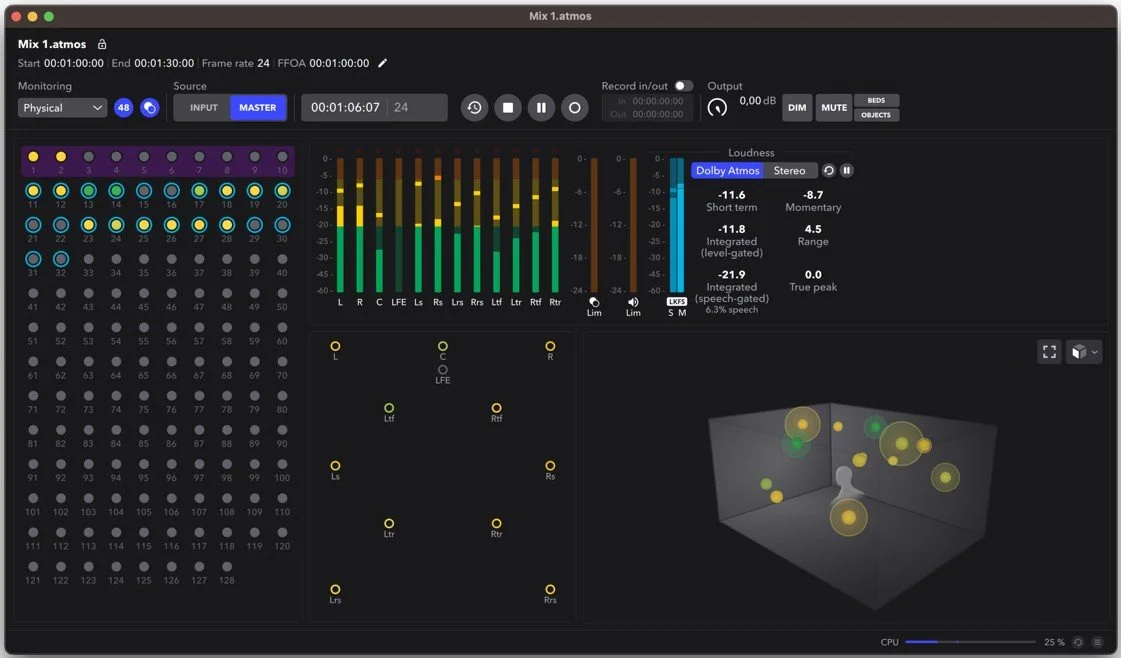Select bed channel indicator 1
1121x658 pixels.
tap(33, 157)
